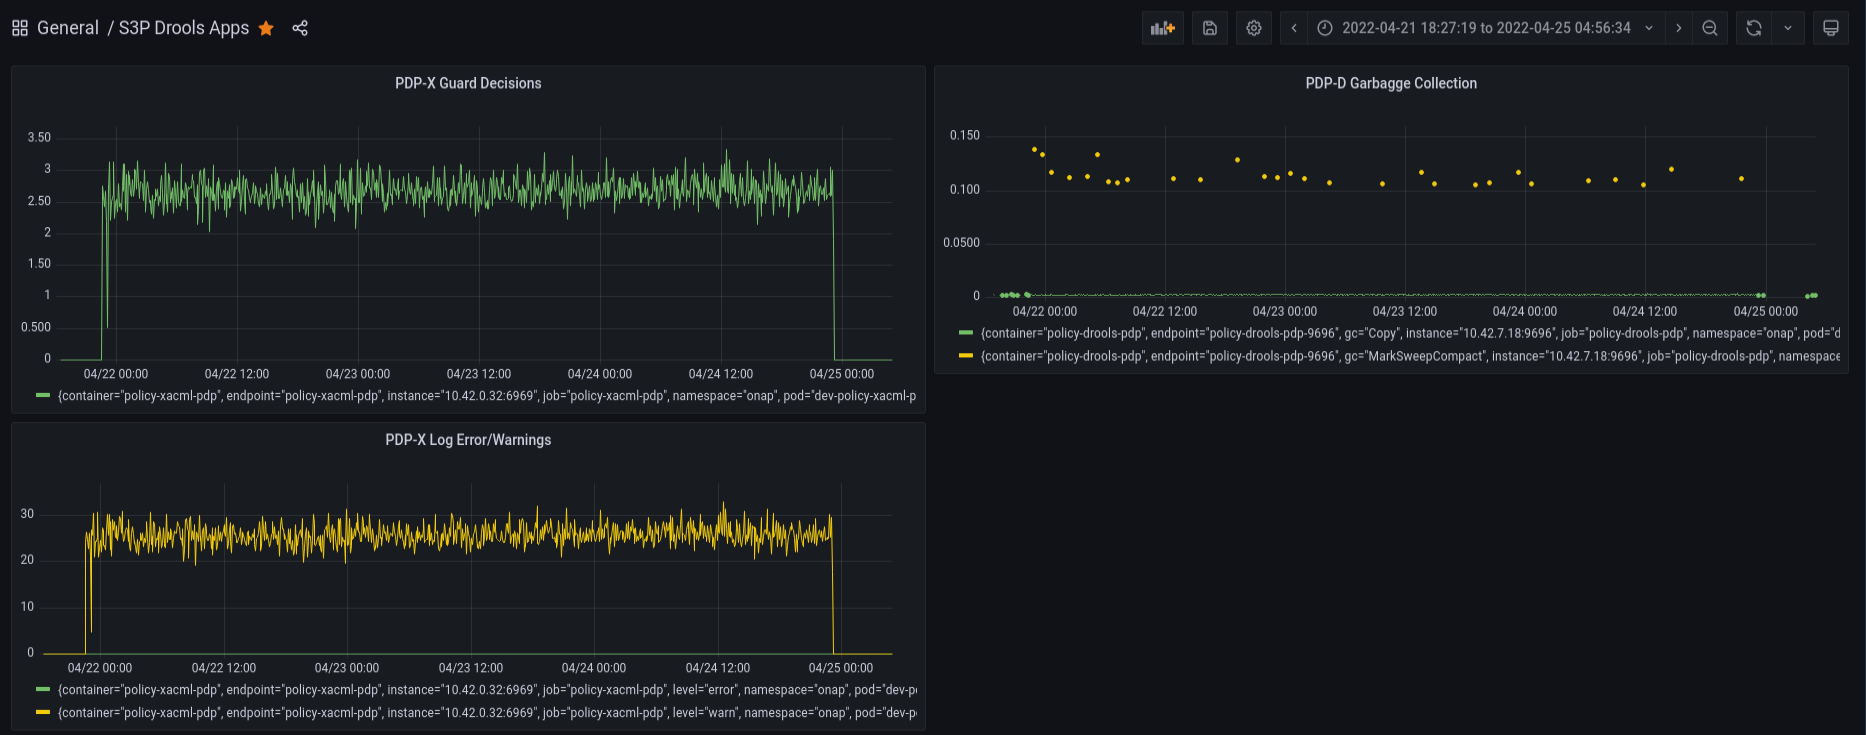Cycle the view mode monitor icon
This screenshot has width=1866, height=735.
click(x=1831, y=28)
